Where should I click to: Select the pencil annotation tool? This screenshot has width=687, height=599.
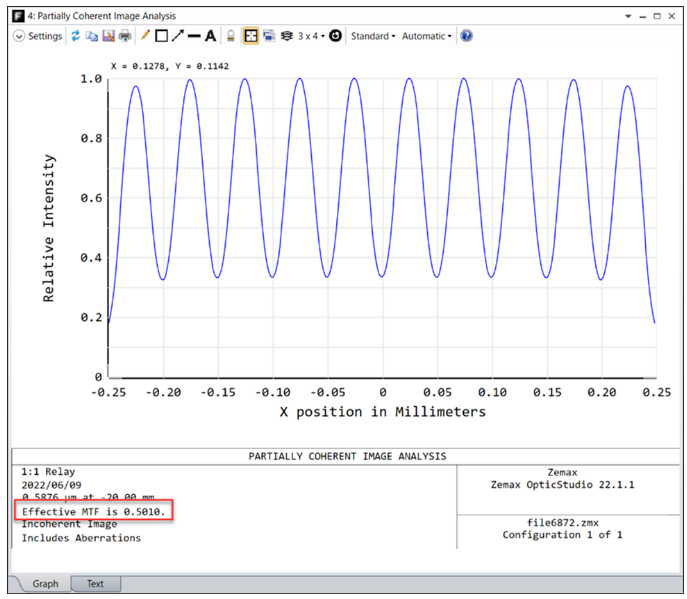145,35
